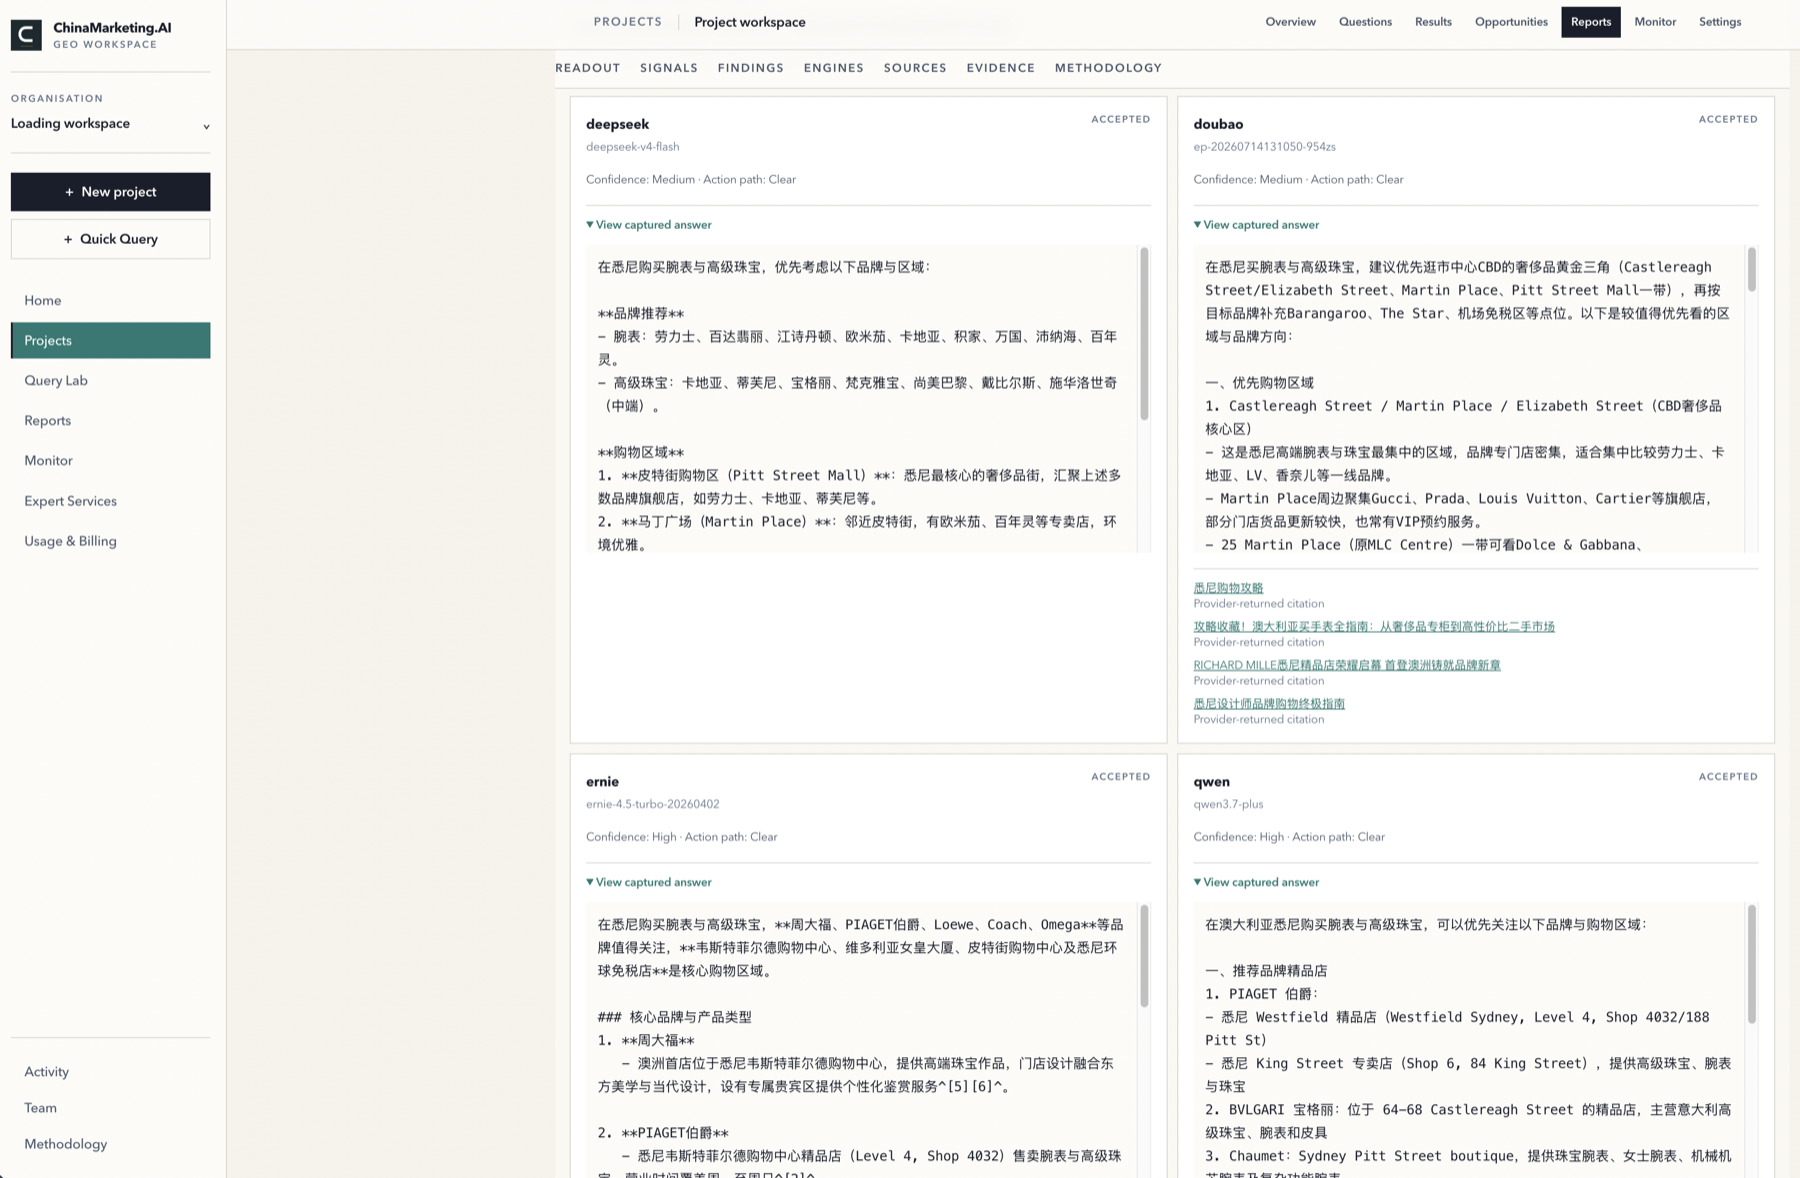Jump to SOURCES section
The width and height of the screenshot is (1800, 1178).
tap(915, 68)
